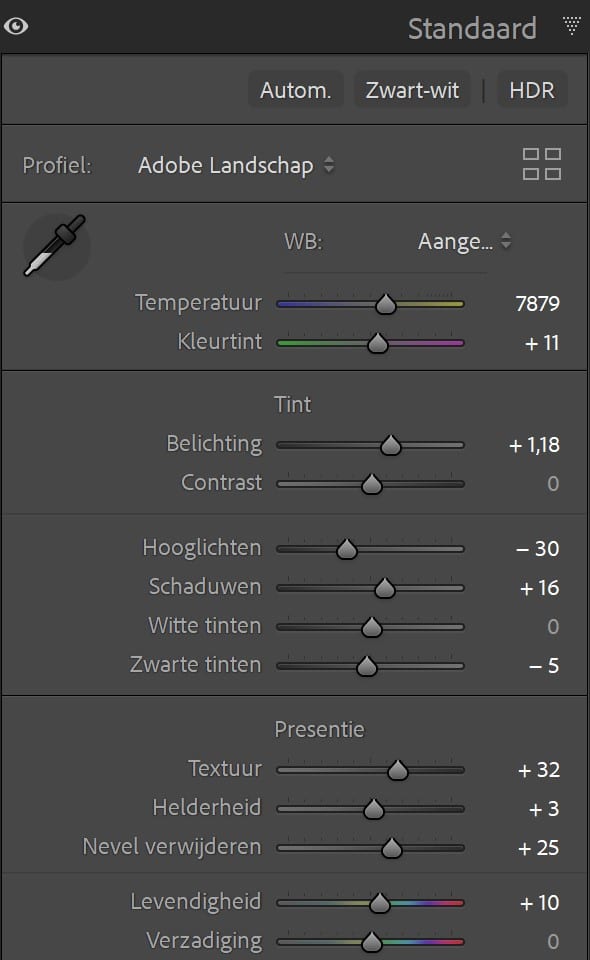Viewport: 590px width, 960px height.
Task: Expand the profile selector chevrons
Action: (x=330, y=166)
